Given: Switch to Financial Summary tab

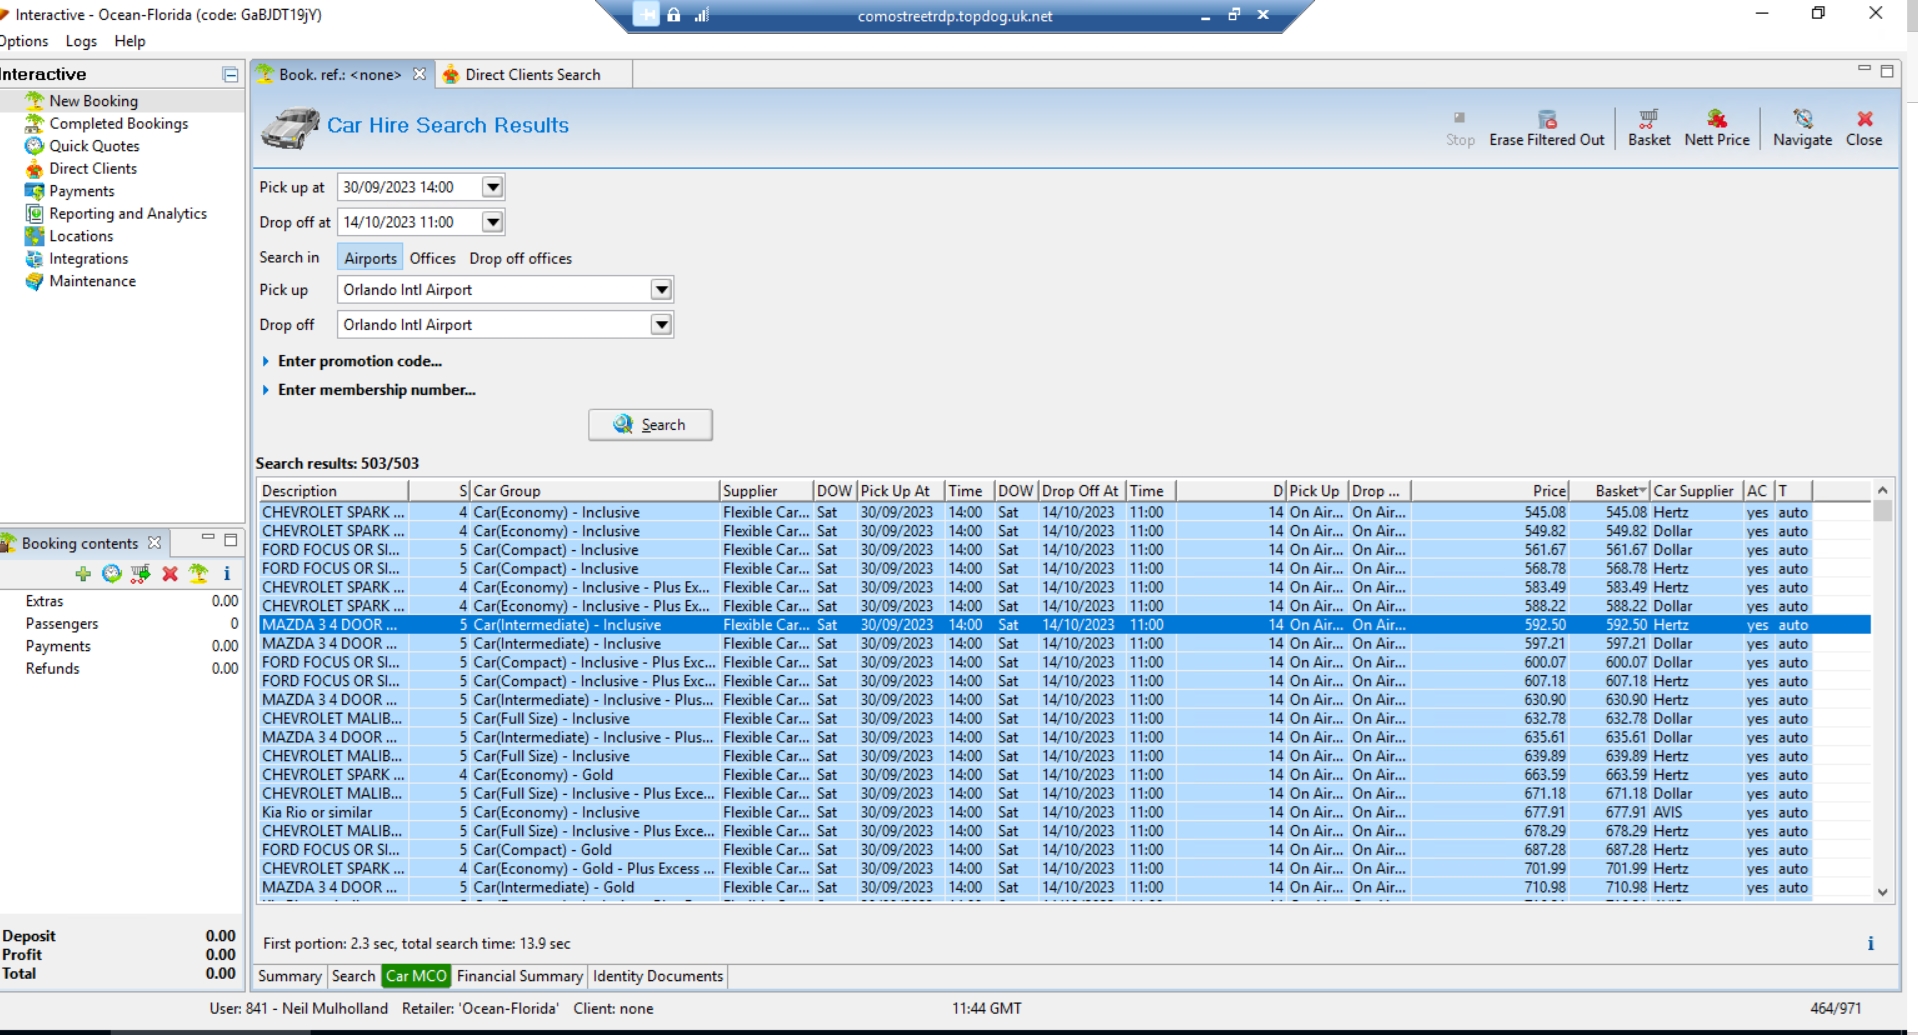Looking at the screenshot, I should click(519, 976).
